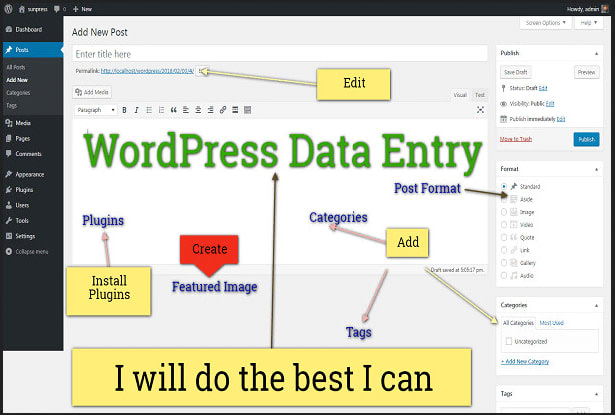Select the Link post format
Viewport: 615px width, 415px height.
click(x=504, y=250)
